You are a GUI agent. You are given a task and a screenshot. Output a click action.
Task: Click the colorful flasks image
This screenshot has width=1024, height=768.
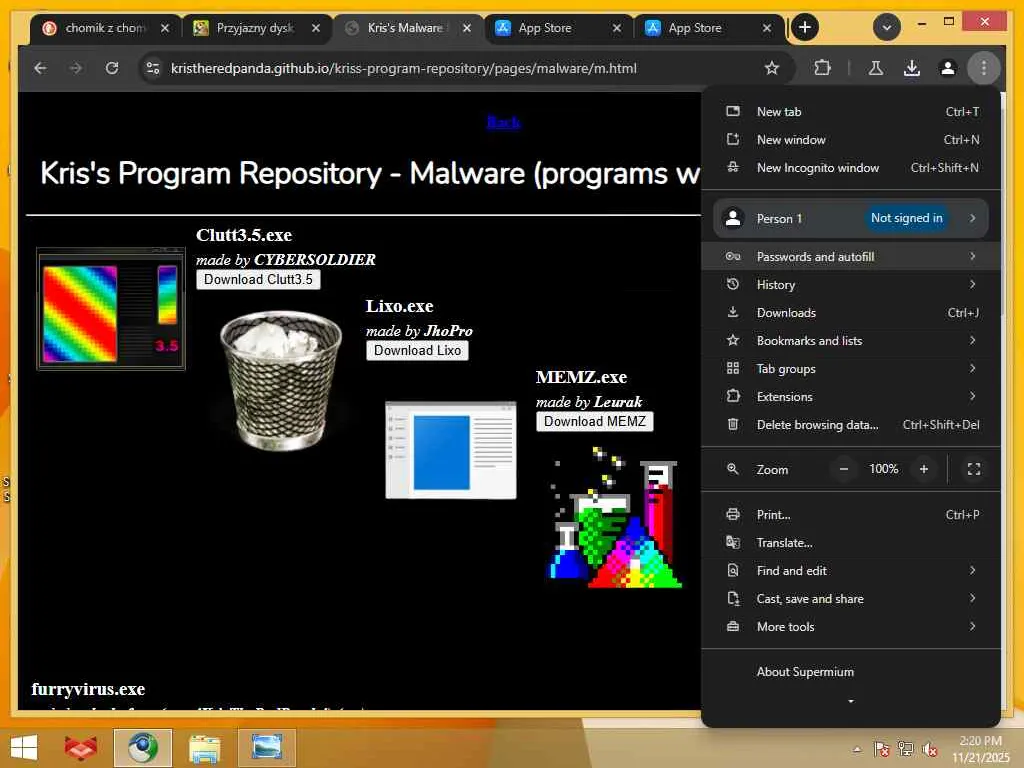tap(615, 518)
